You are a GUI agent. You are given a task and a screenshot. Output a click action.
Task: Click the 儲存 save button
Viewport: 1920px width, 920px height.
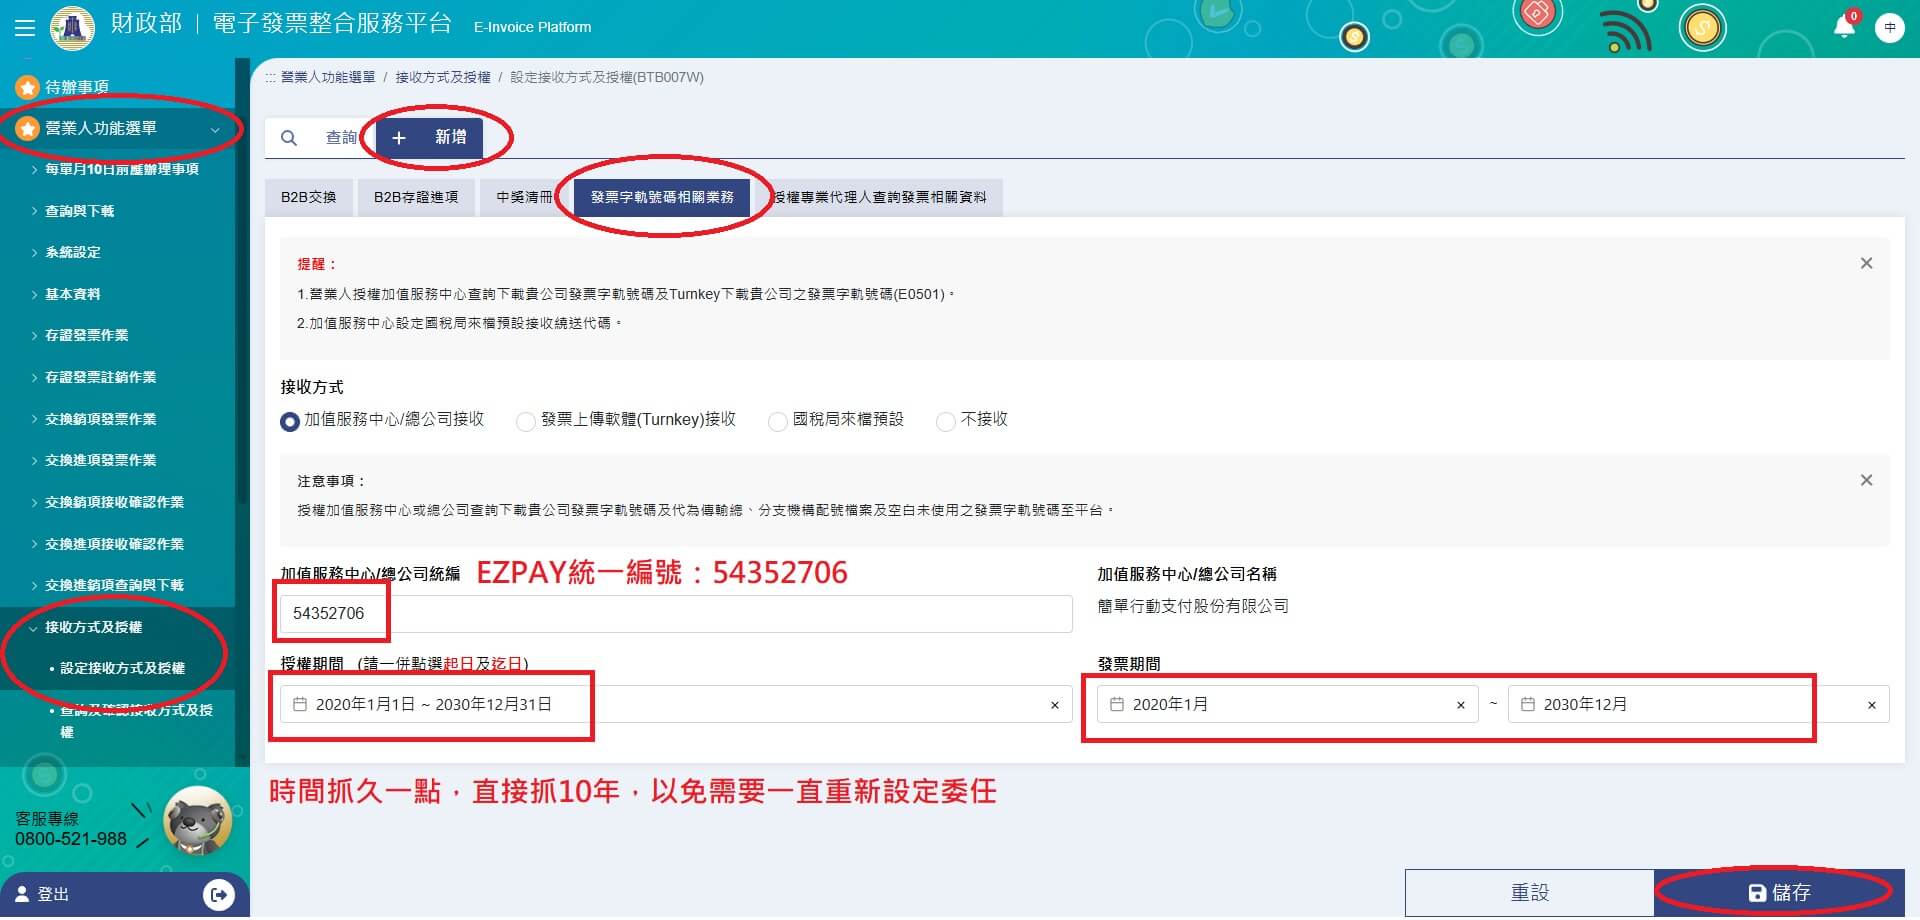click(x=1778, y=892)
